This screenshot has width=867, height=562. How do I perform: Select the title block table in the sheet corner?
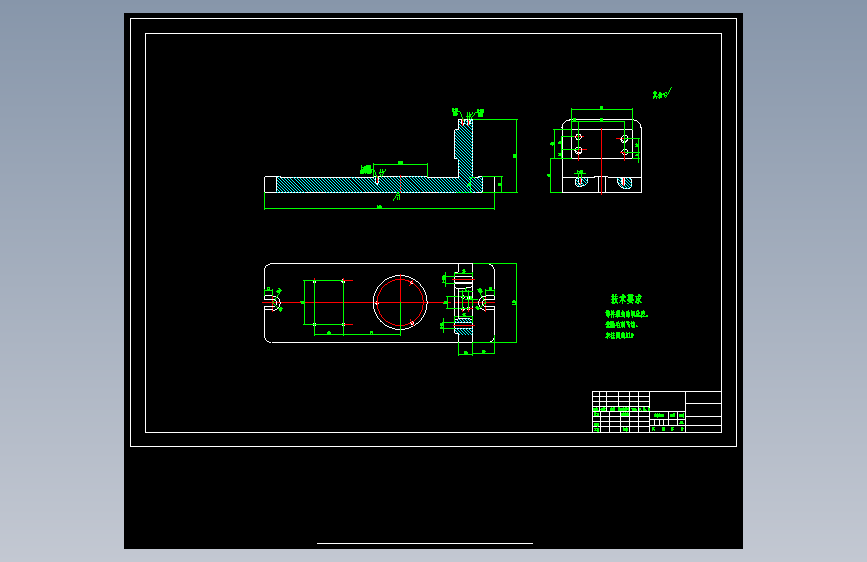pyautogui.click(x=657, y=412)
